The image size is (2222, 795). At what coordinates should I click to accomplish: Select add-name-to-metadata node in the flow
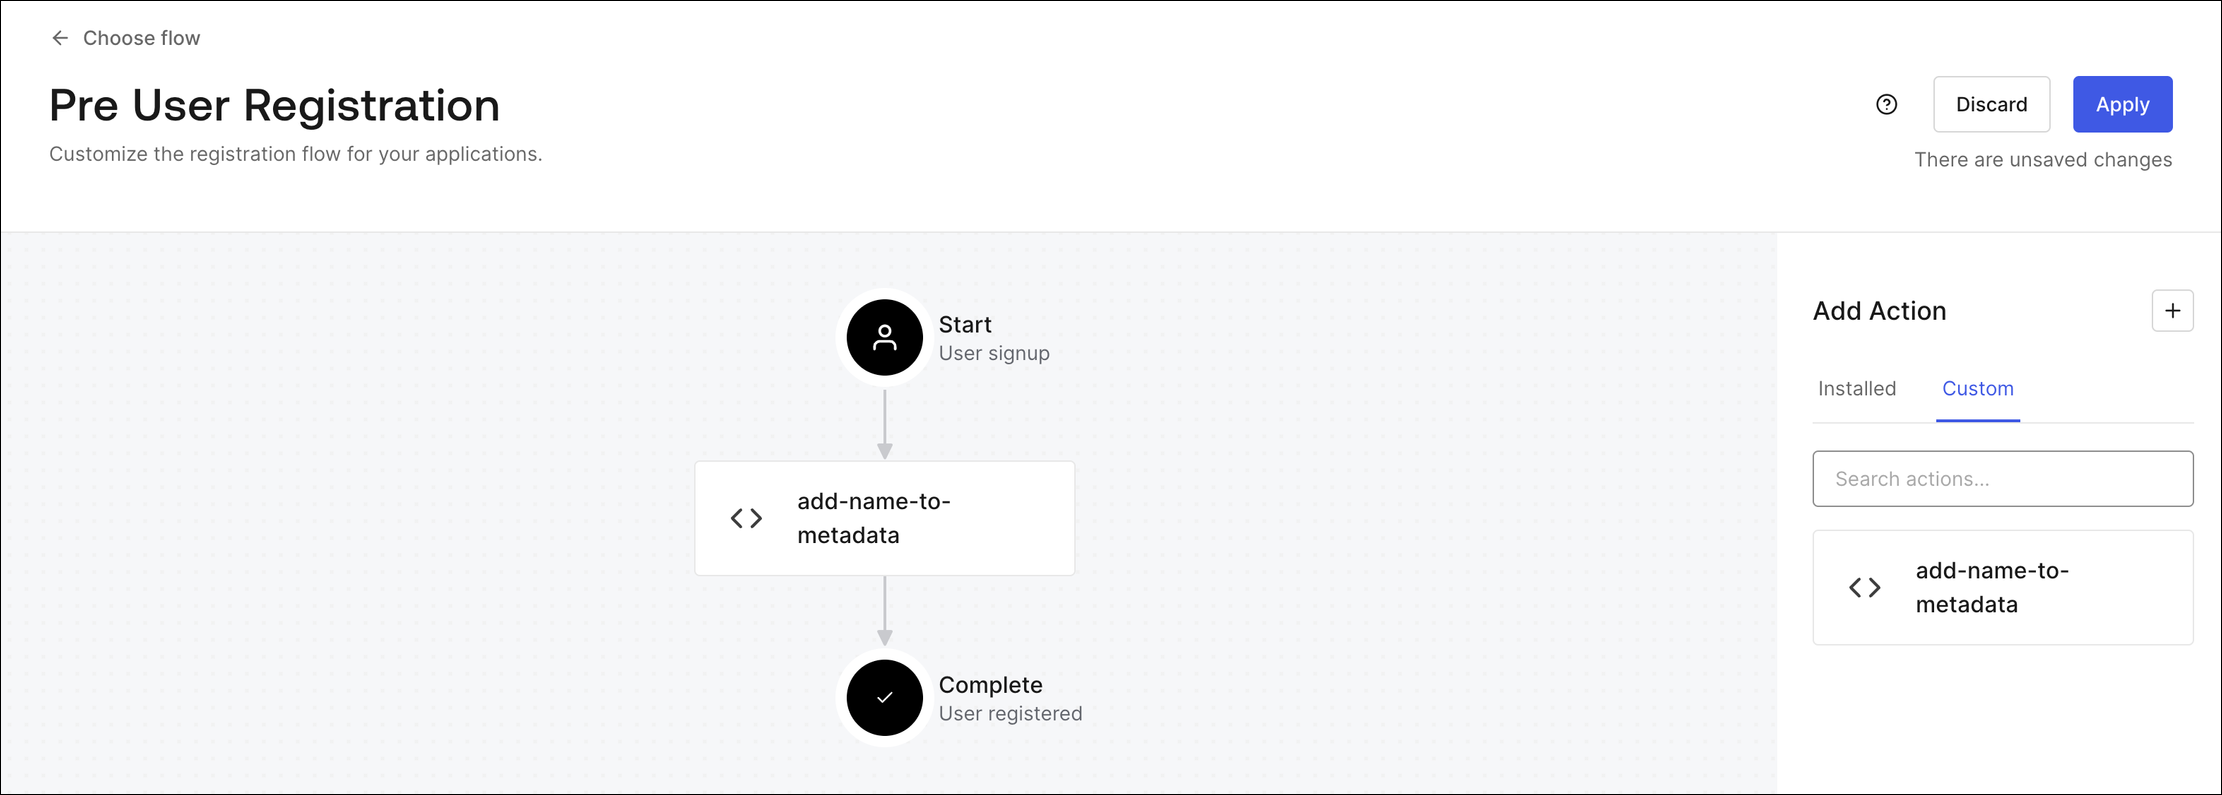coord(884,518)
